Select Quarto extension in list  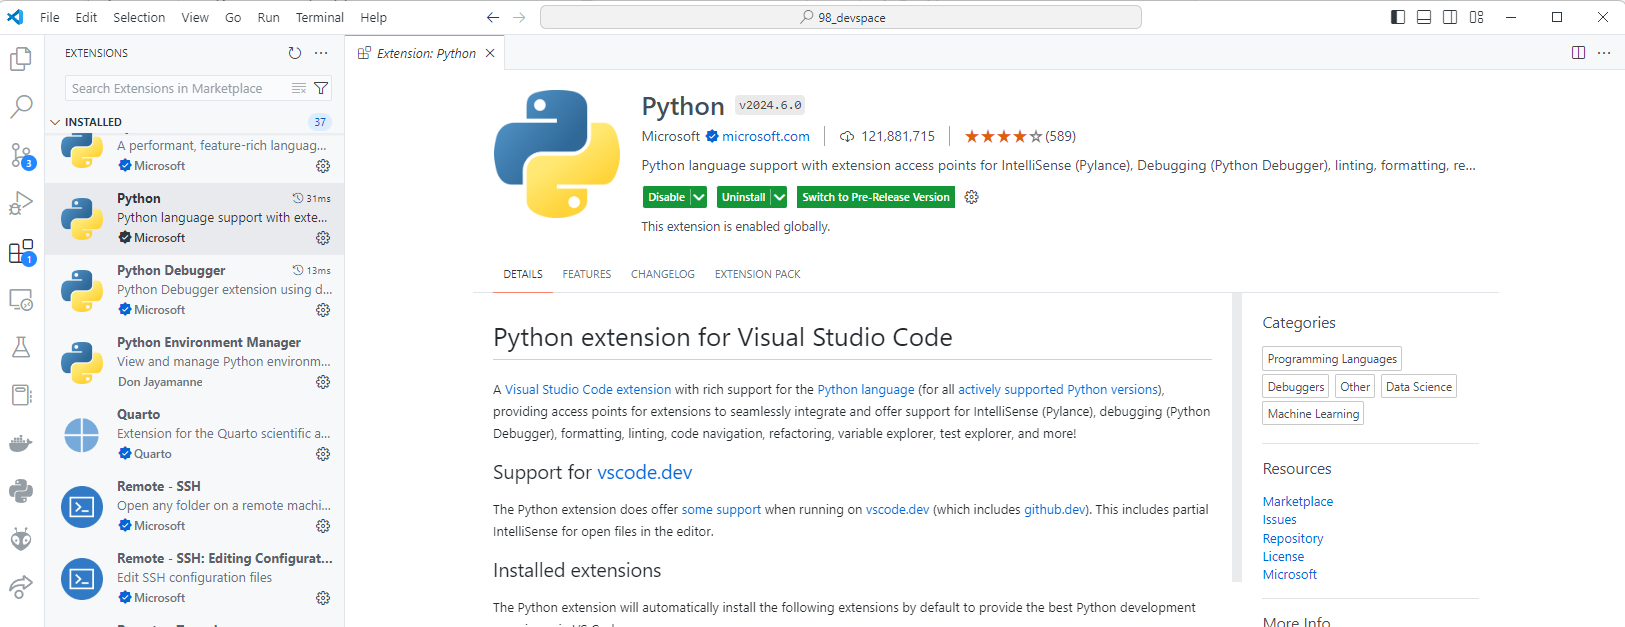coord(195,434)
